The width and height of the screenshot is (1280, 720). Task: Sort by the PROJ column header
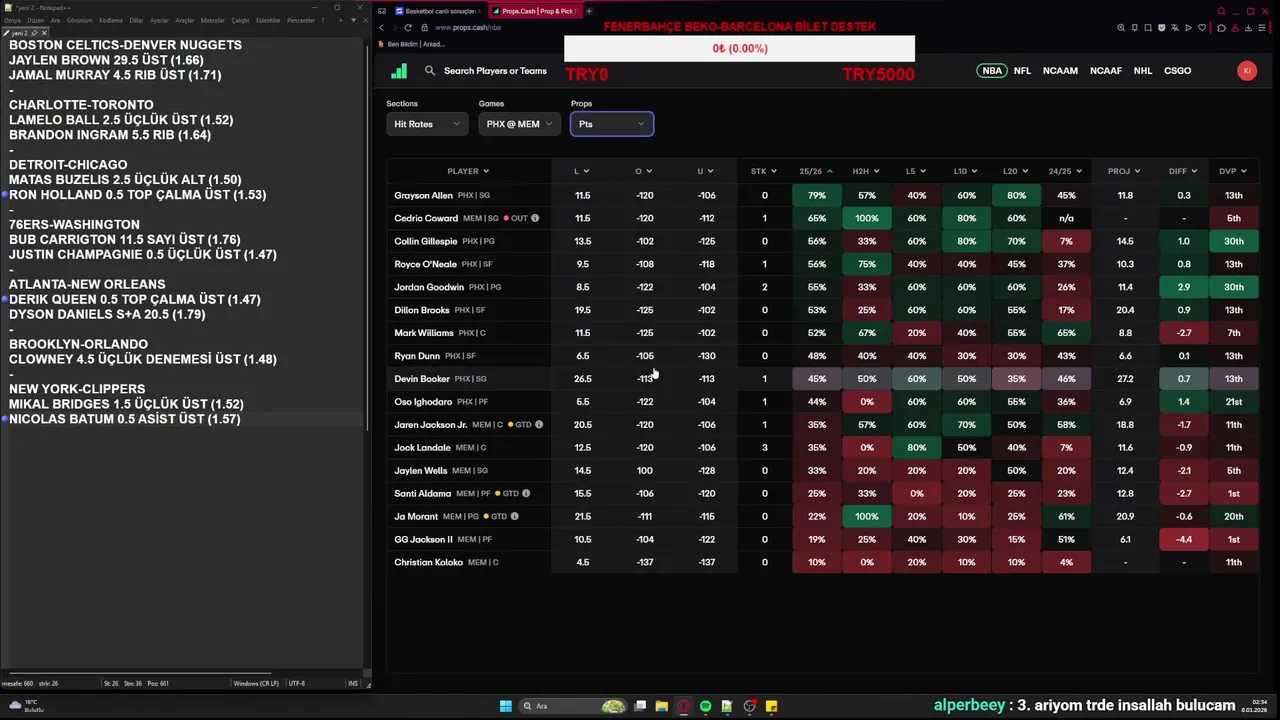click(x=1124, y=171)
